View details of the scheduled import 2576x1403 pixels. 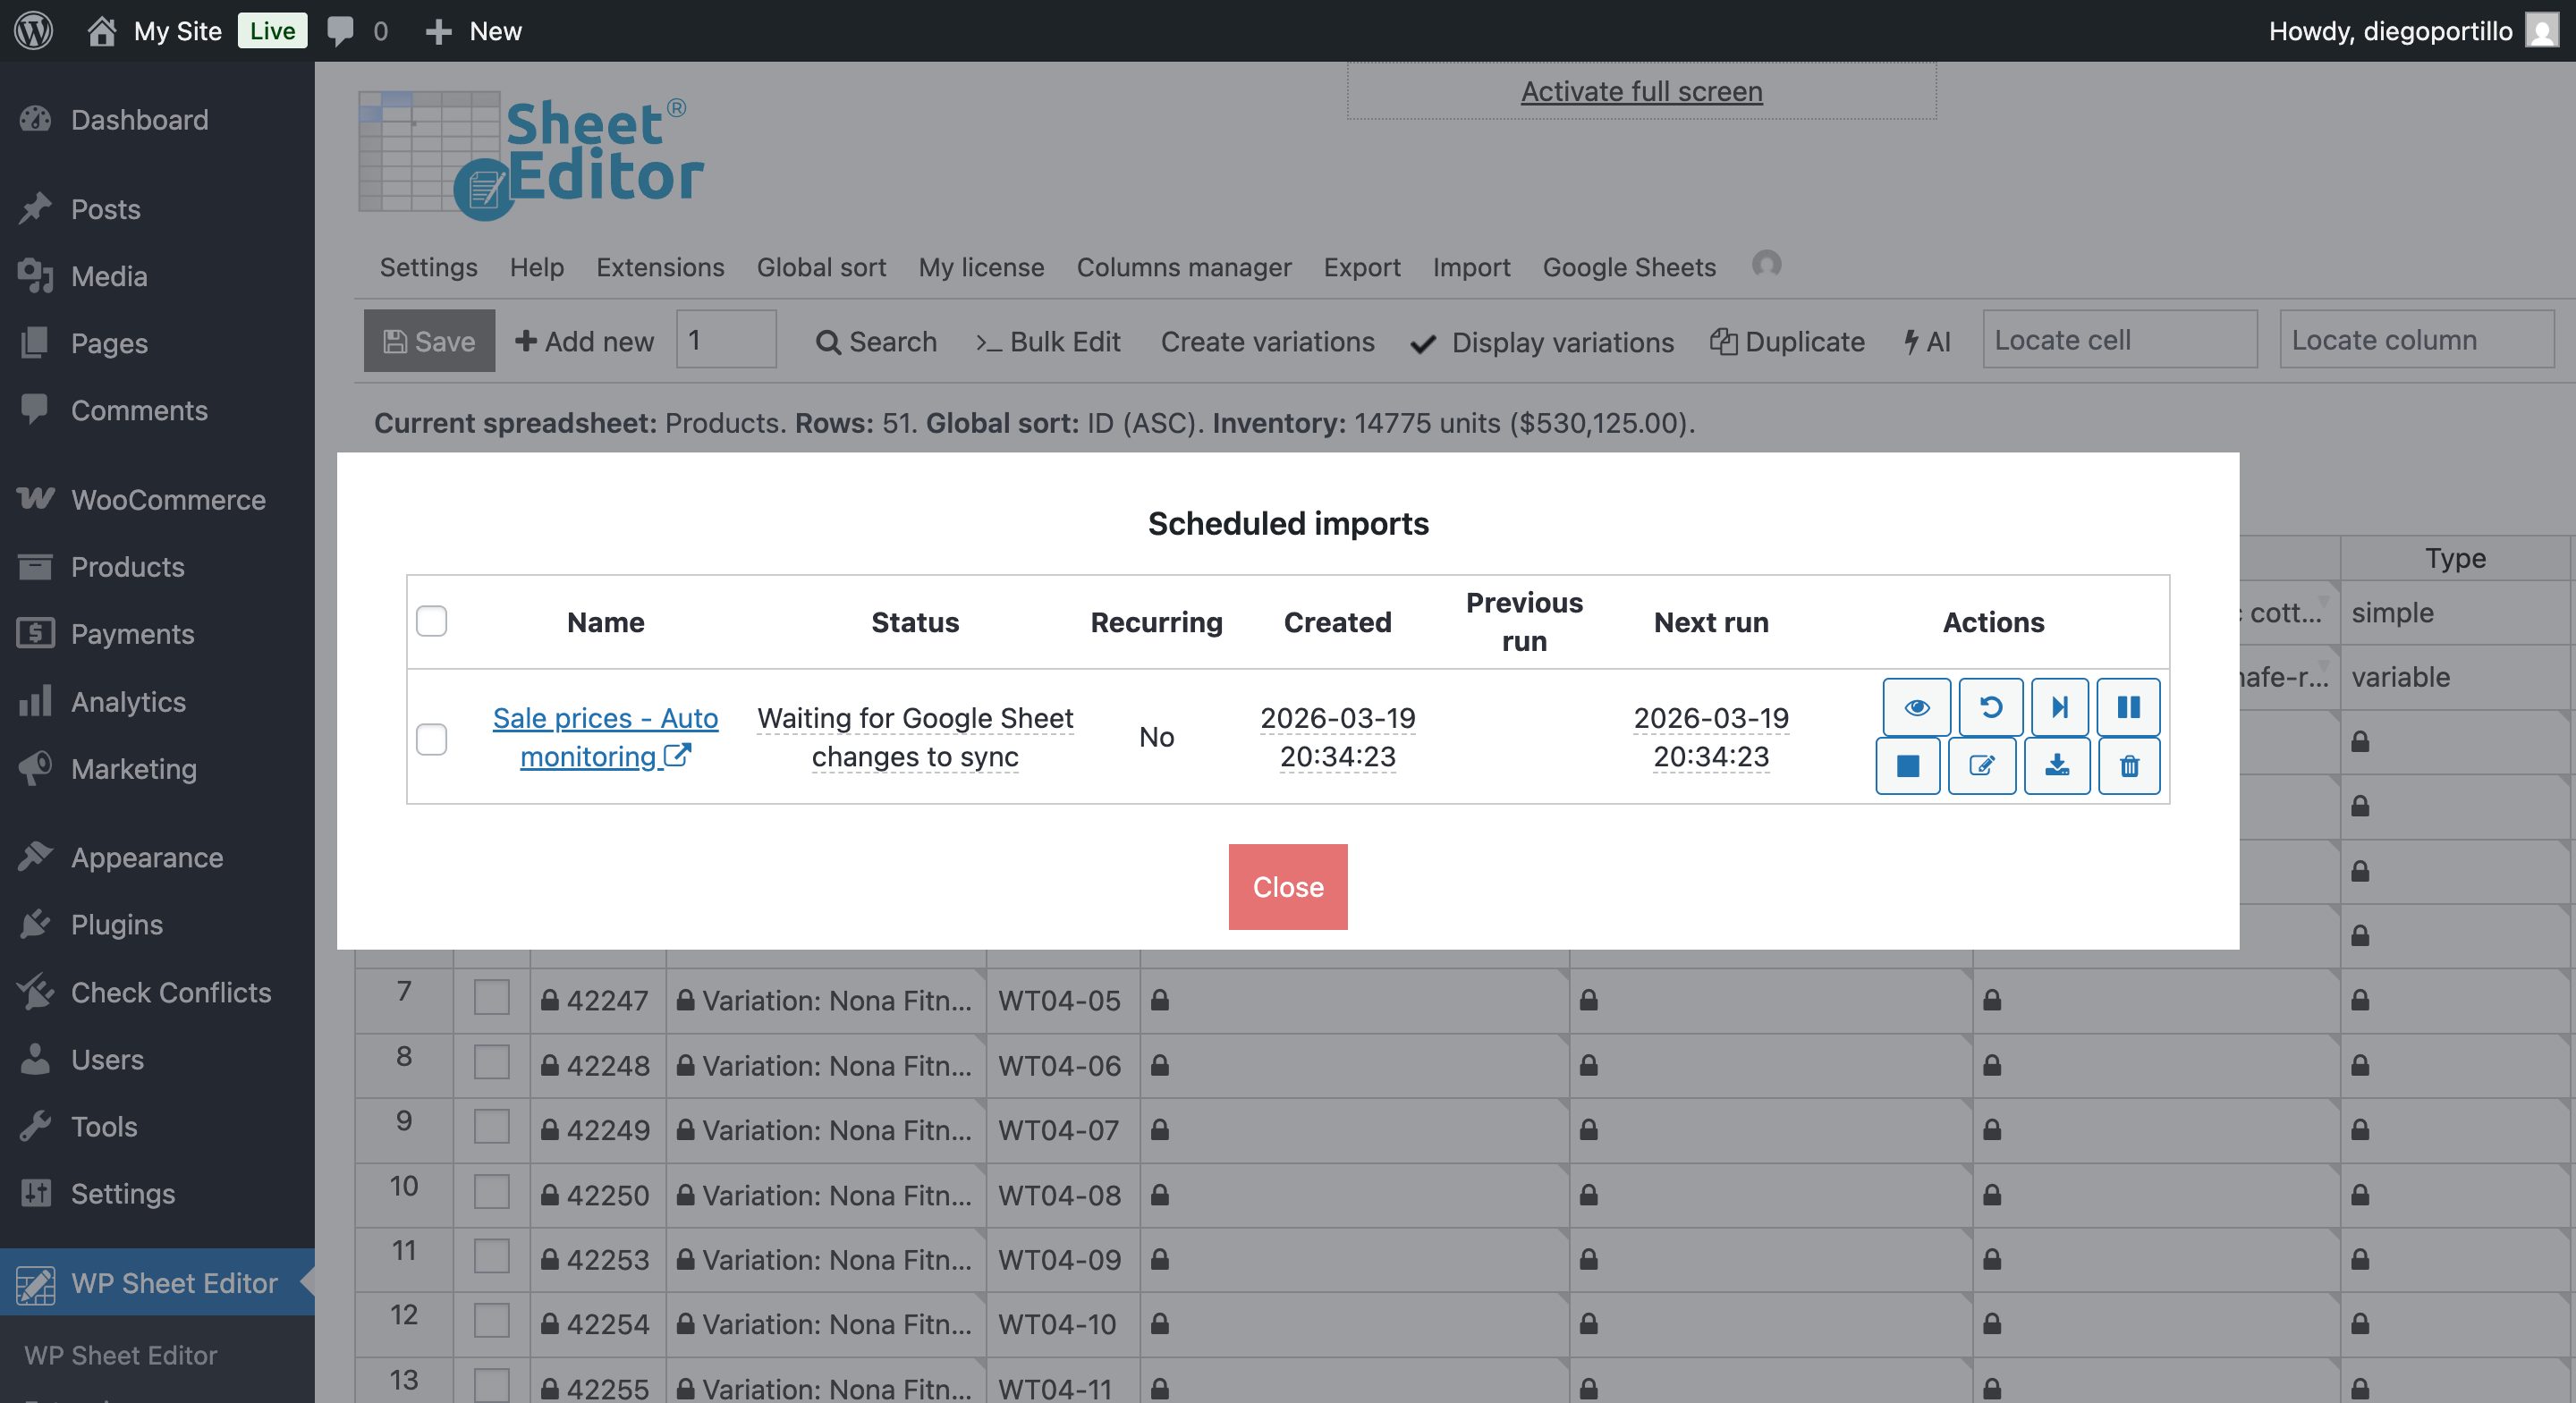[1916, 707]
